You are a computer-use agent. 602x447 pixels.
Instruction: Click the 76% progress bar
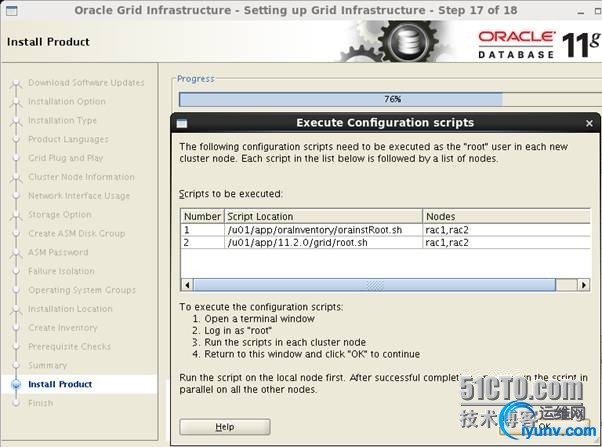pos(390,99)
